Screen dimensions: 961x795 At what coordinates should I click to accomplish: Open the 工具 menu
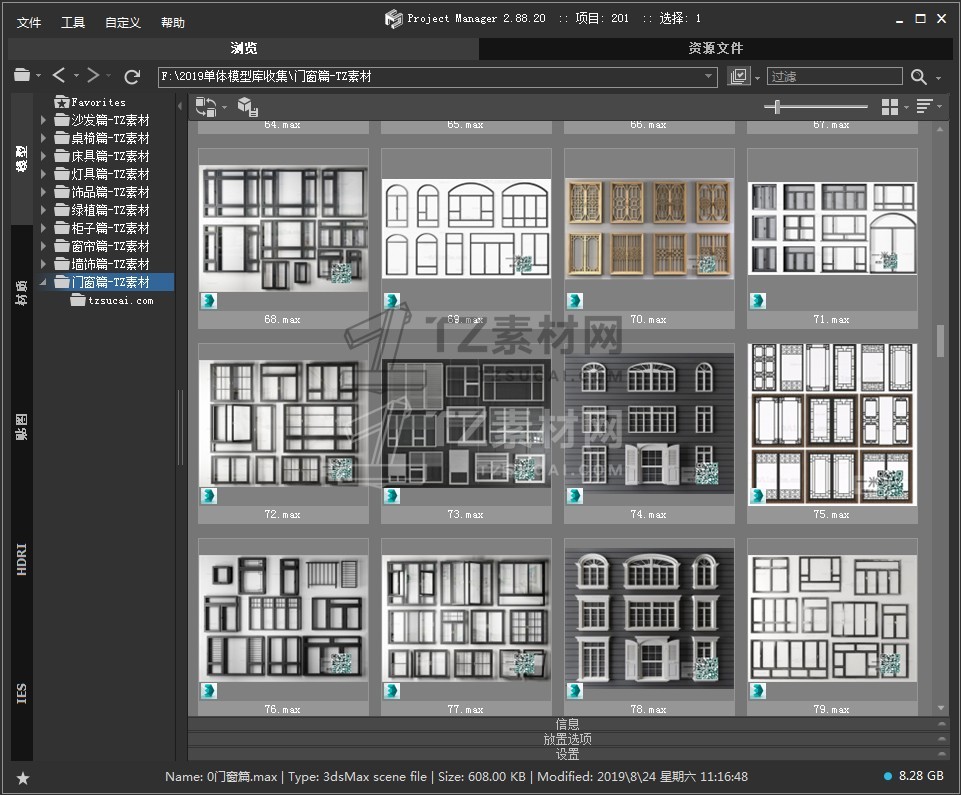coord(73,23)
